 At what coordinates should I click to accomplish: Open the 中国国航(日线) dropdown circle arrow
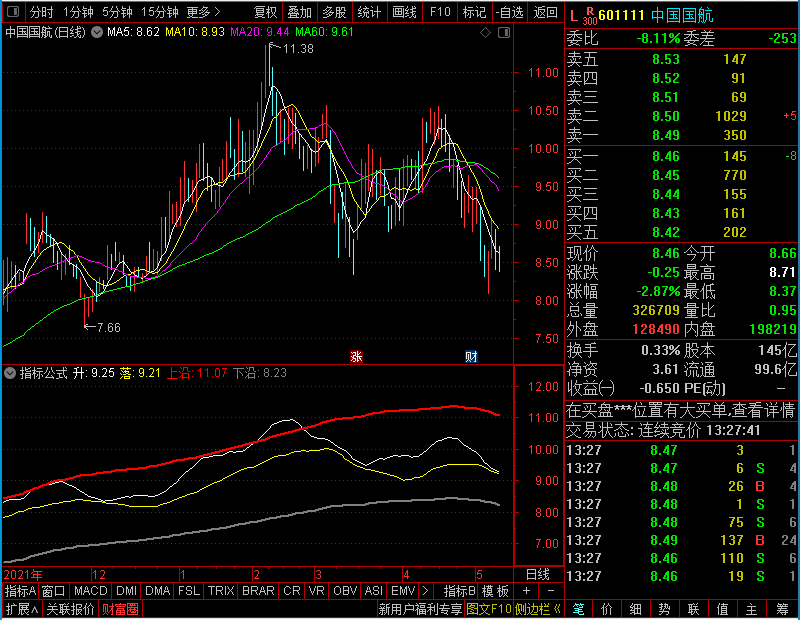[97, 32]
